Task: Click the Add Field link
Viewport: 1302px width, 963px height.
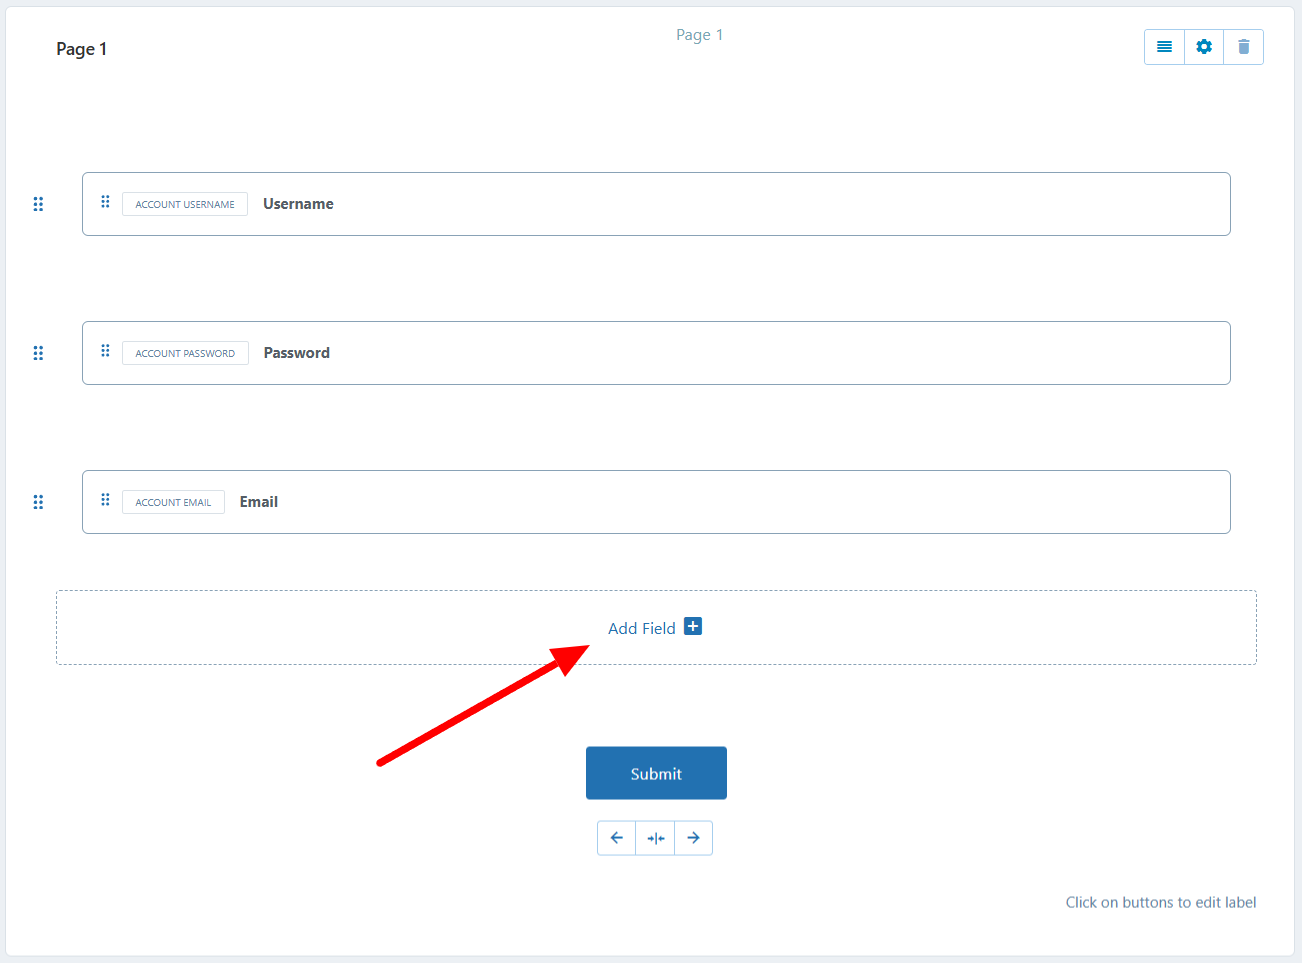Action: pyautogui.click(x=642, y=628)
